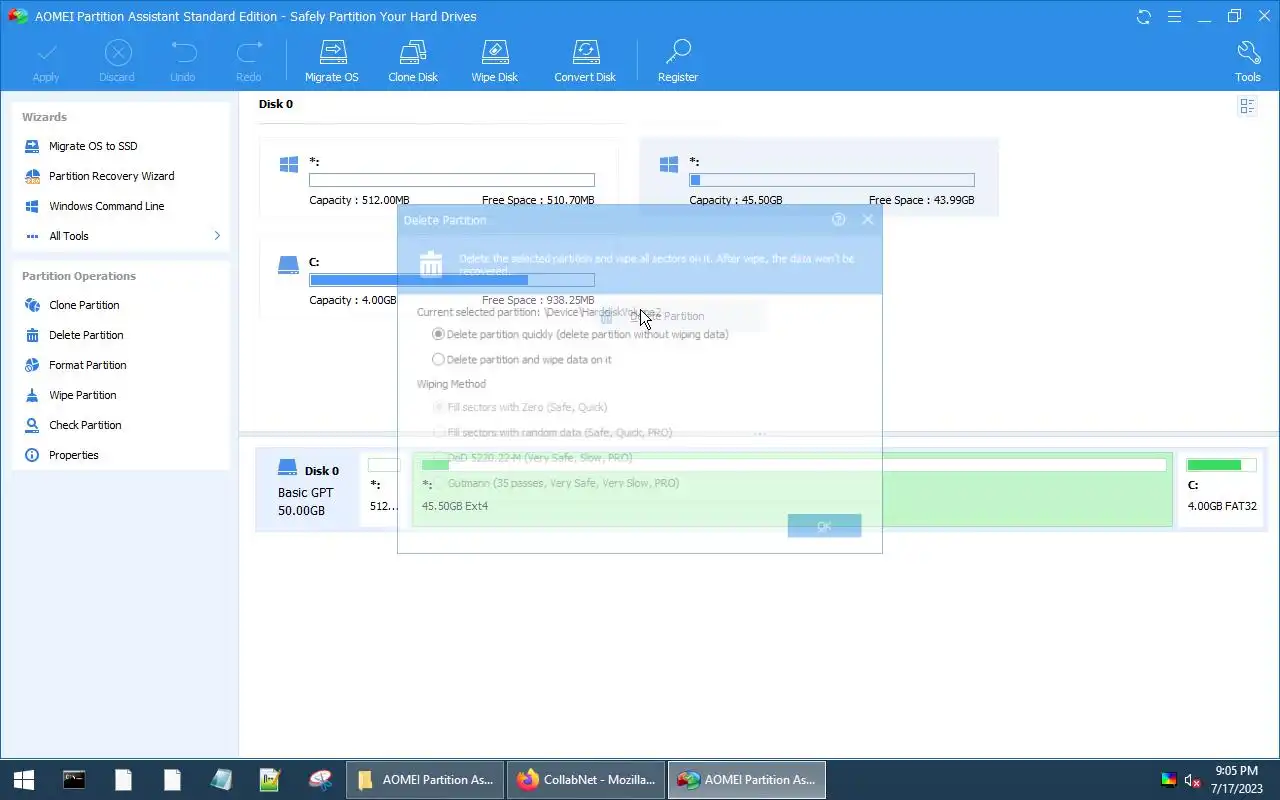The image size is (1280, 800).
Task: Click the Apply toolbar button
Action: [46, 61]
